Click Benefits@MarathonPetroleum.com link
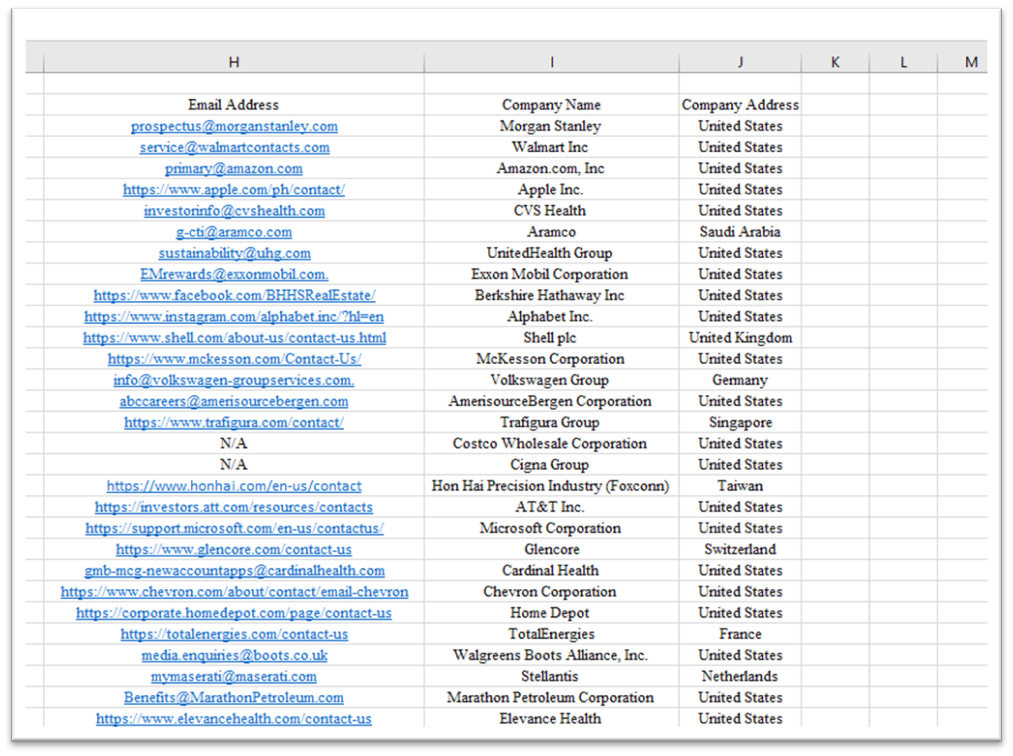Image resolution: width=1013 pixels, height=756 pixels. coord(234,698)
